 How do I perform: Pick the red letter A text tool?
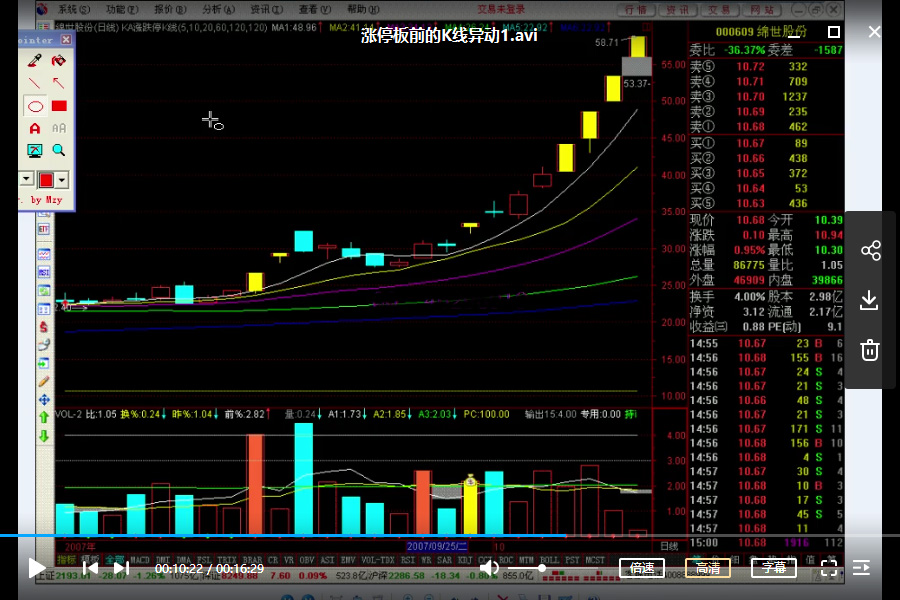tap(34, 128)
